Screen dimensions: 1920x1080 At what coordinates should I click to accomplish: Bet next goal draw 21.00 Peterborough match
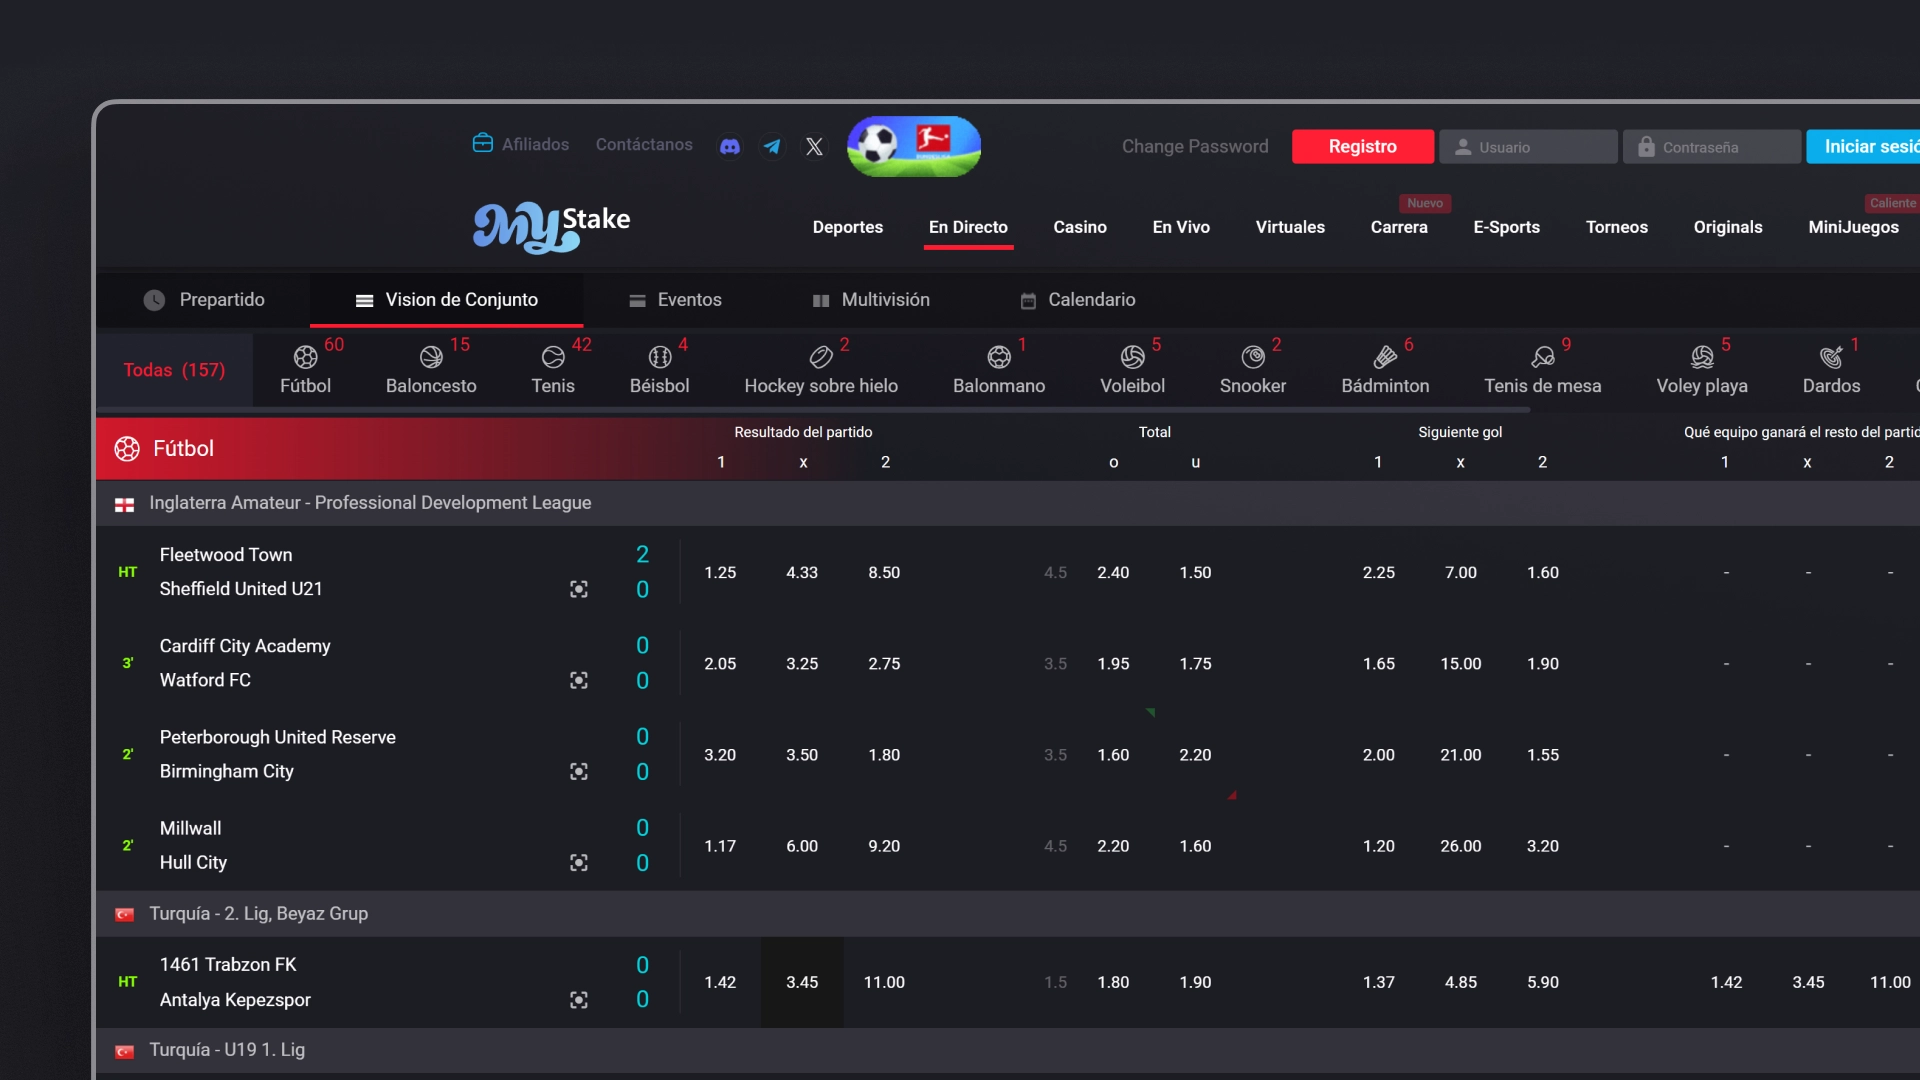pyautogui.click(x=1461, y=754)
